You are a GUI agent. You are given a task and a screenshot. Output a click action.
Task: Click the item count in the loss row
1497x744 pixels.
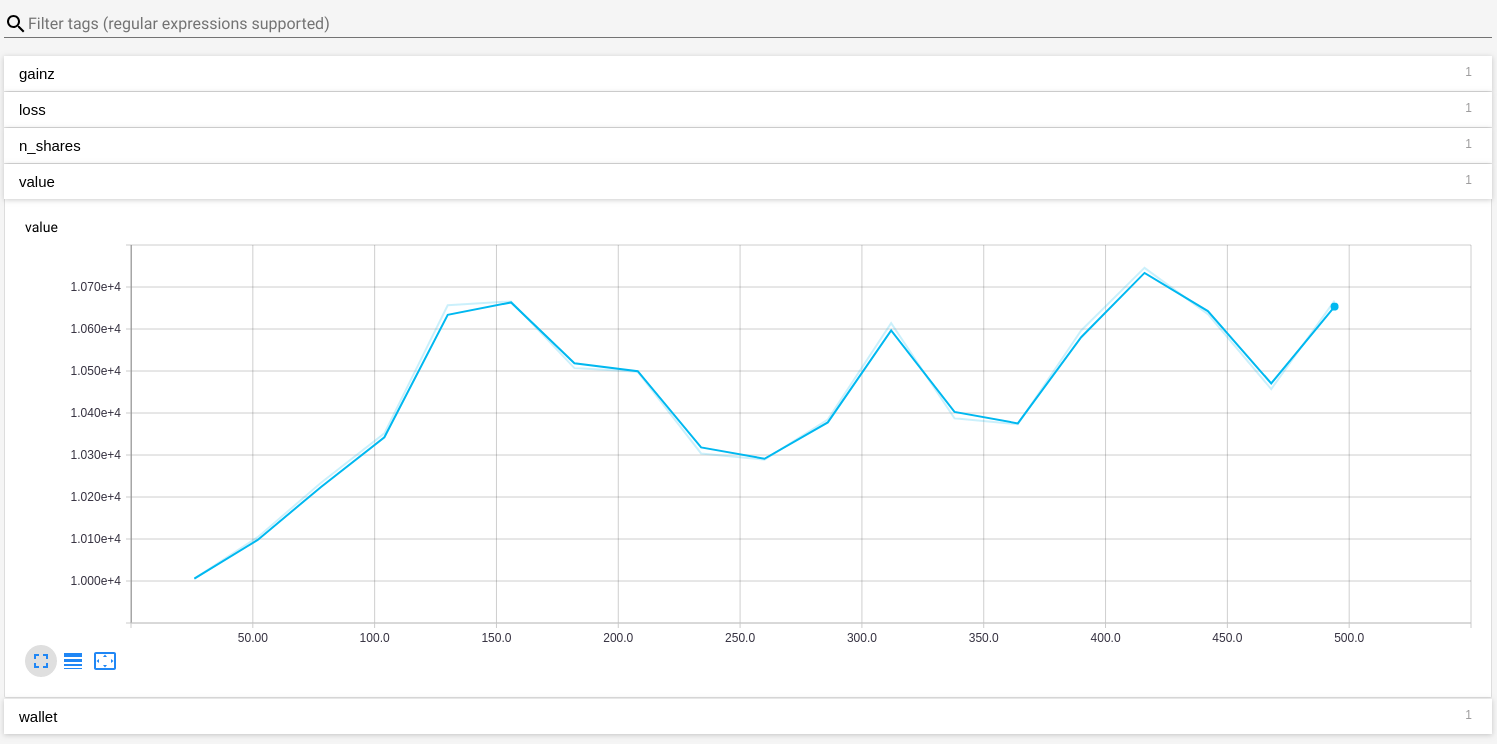pos(1468,108)
